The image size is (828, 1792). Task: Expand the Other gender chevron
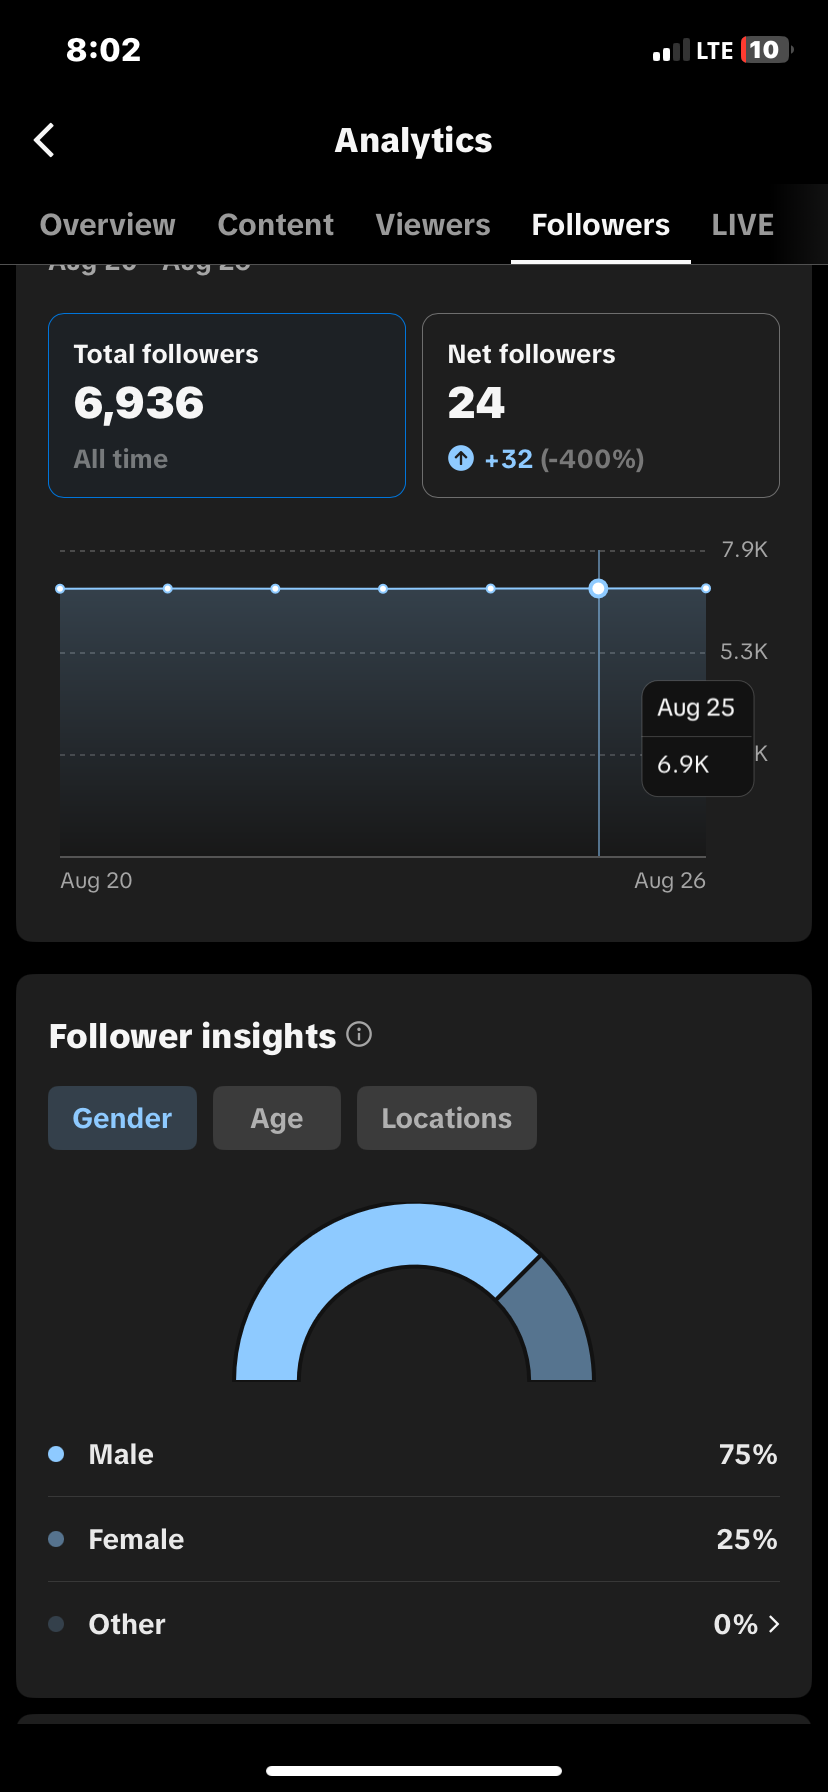pos(773,1624)
